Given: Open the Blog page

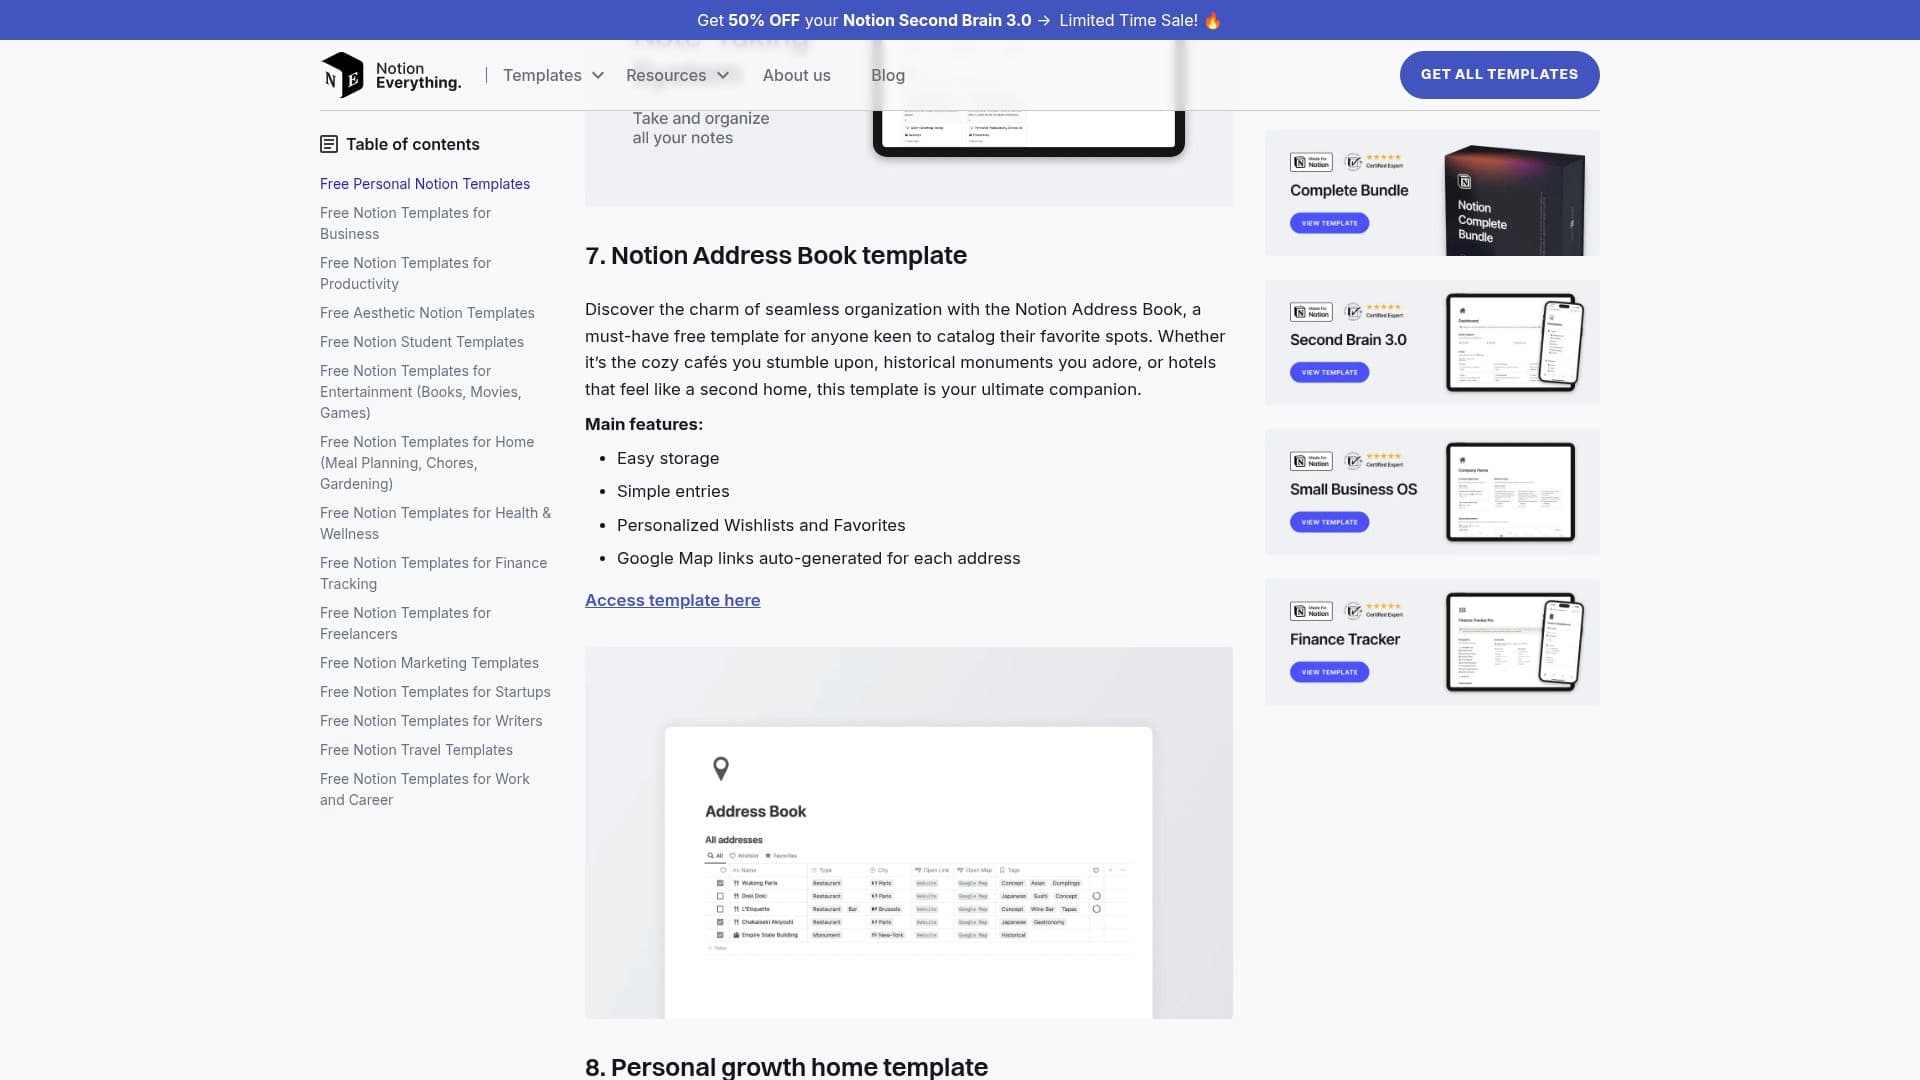Looking at the screenshot, I should [888, 75].
